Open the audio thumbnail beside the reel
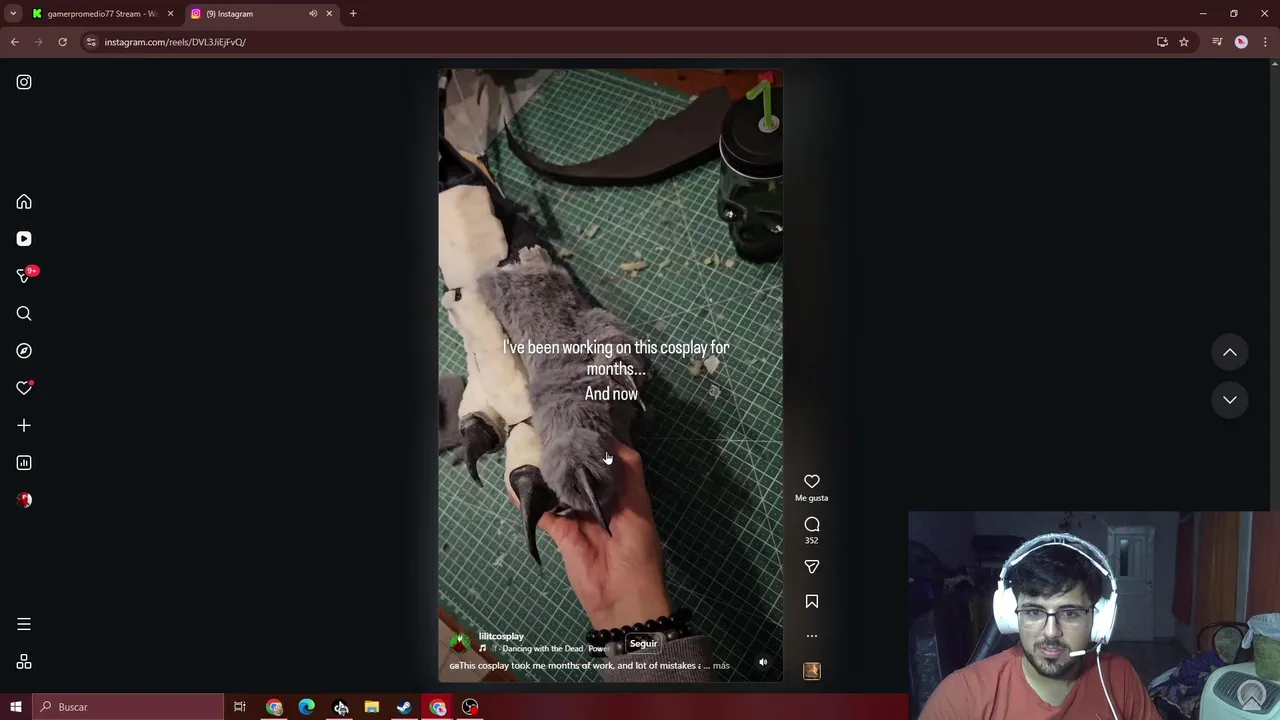This screenshot has width=1280, height=720. [812, 671]
